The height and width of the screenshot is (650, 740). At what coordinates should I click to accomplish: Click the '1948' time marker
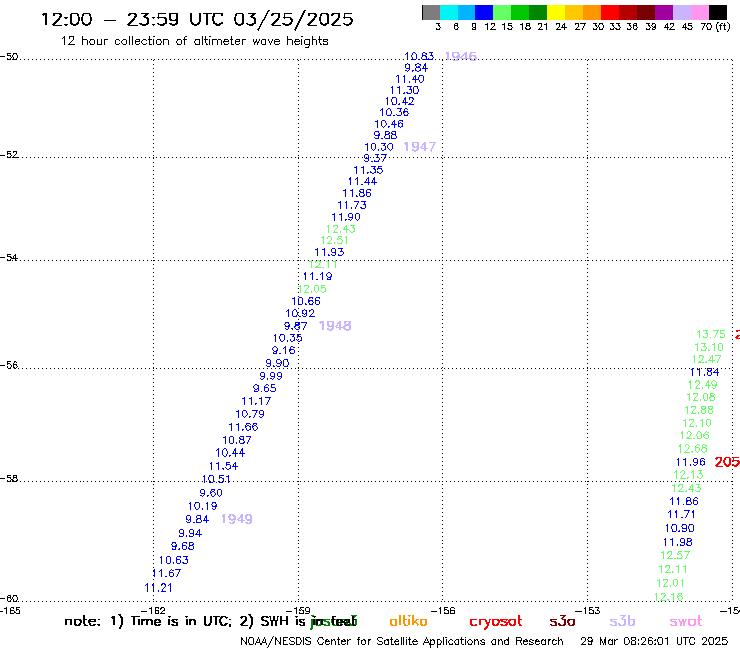pos(335,326)
